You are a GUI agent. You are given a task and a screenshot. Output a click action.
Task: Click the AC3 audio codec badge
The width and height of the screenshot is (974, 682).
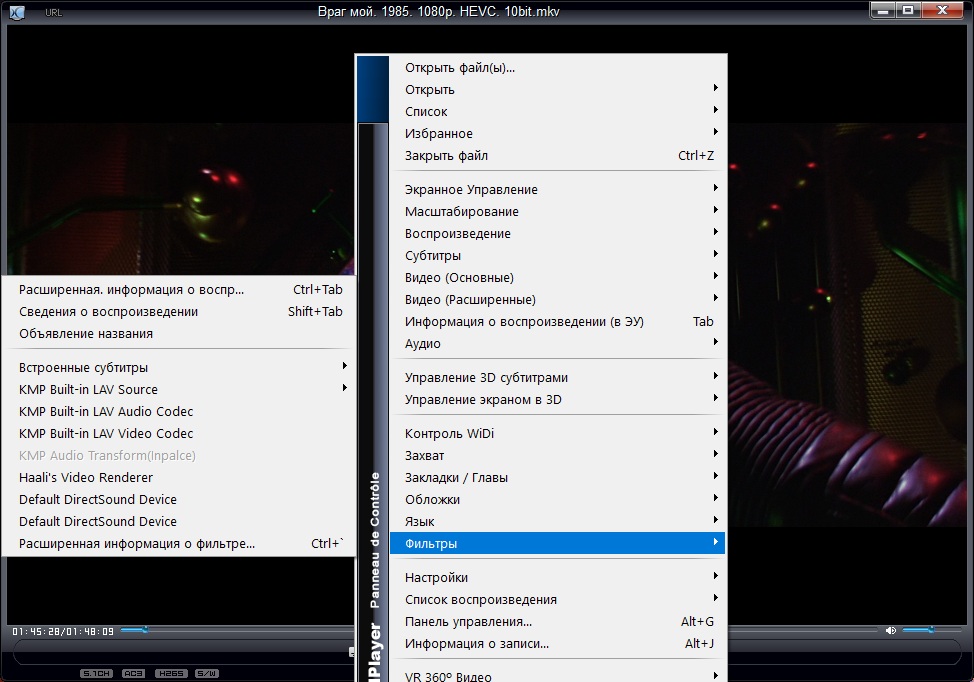coord(133,673)
